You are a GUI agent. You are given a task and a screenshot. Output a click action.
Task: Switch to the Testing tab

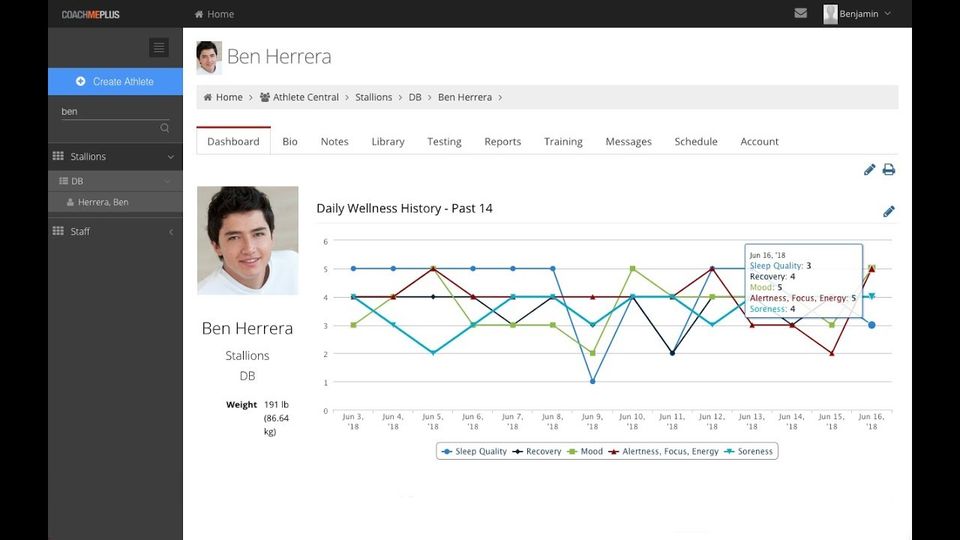pos(444,142)
